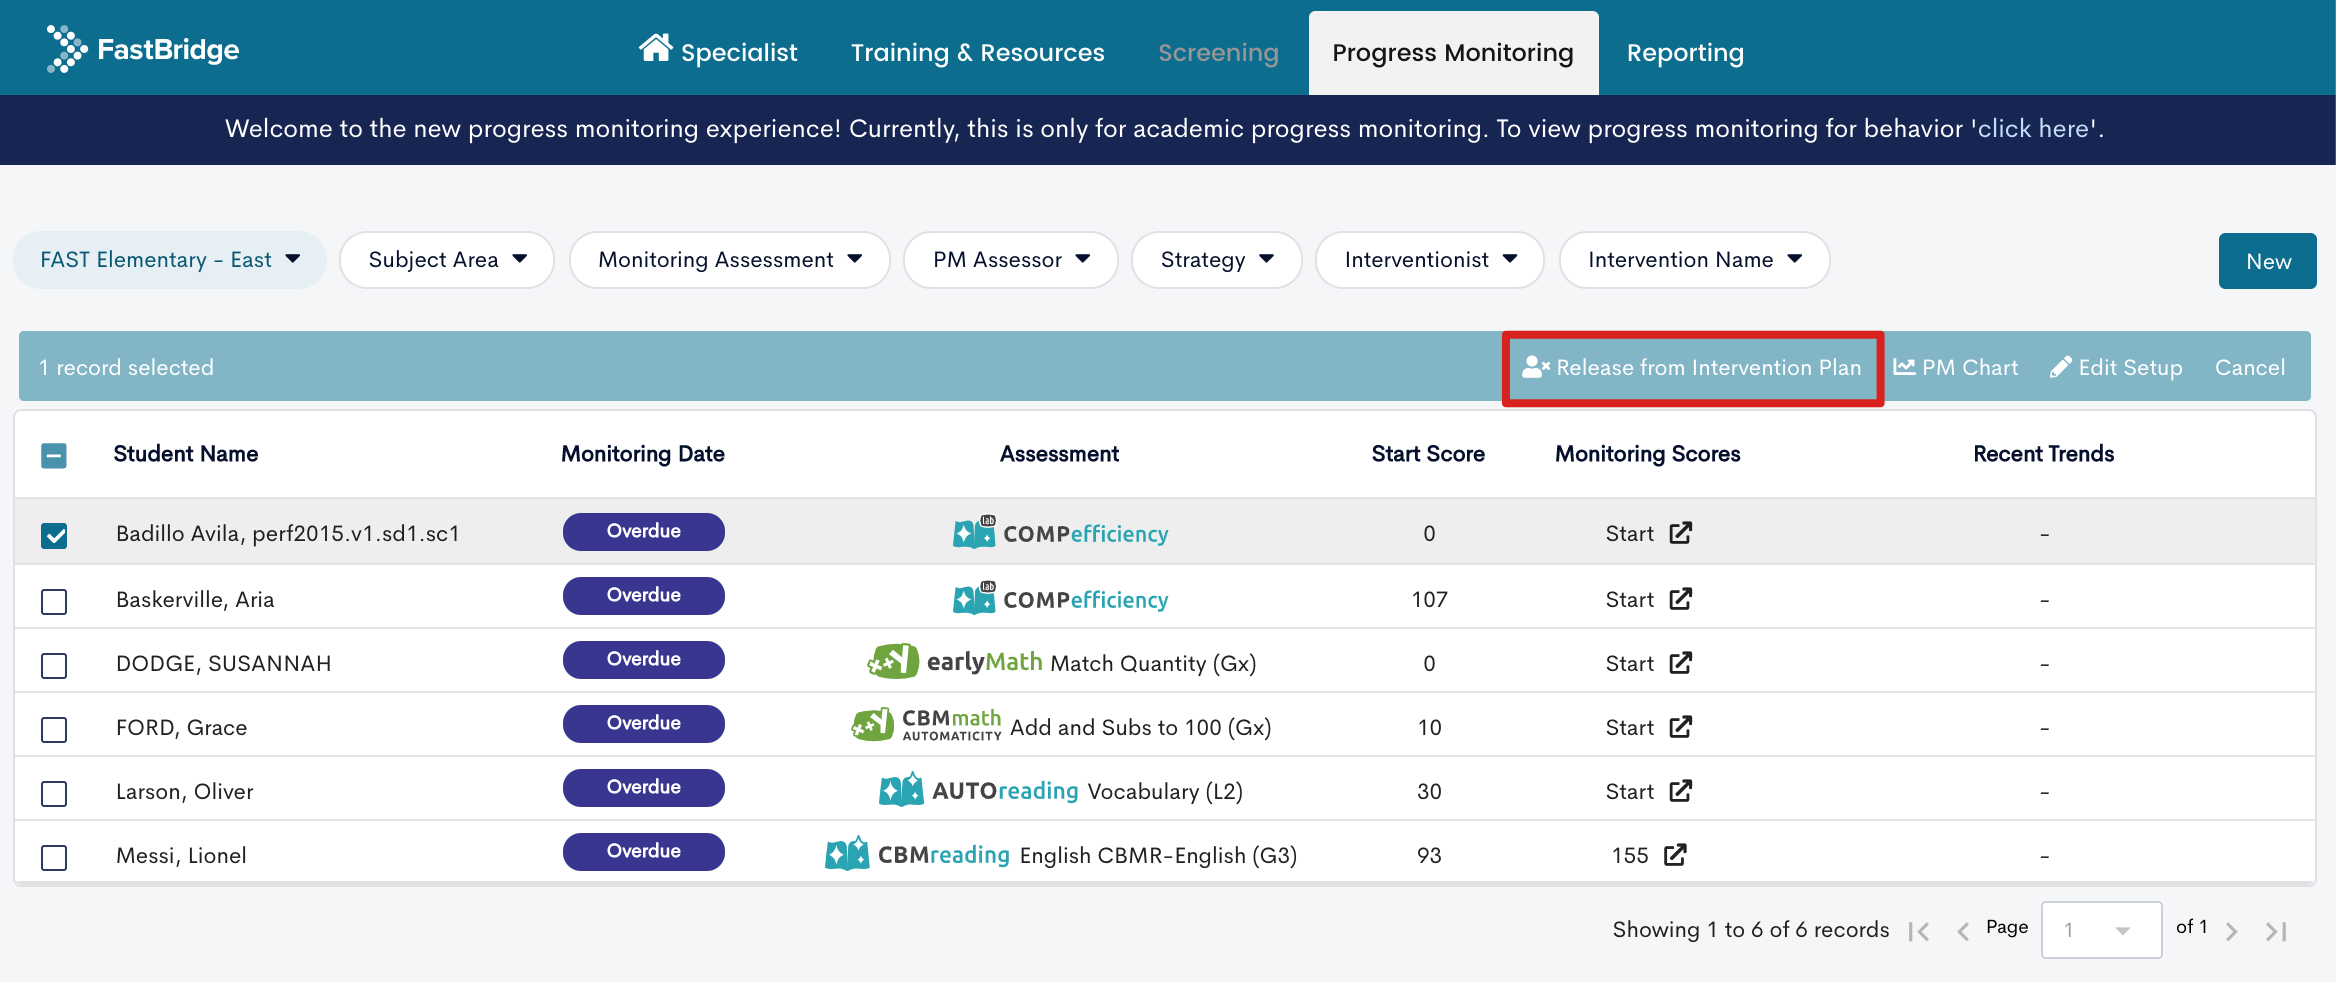Open the FAST Elementary - East school dropdown
Viewport: 2336px width, 982px height.
(170, 260)
